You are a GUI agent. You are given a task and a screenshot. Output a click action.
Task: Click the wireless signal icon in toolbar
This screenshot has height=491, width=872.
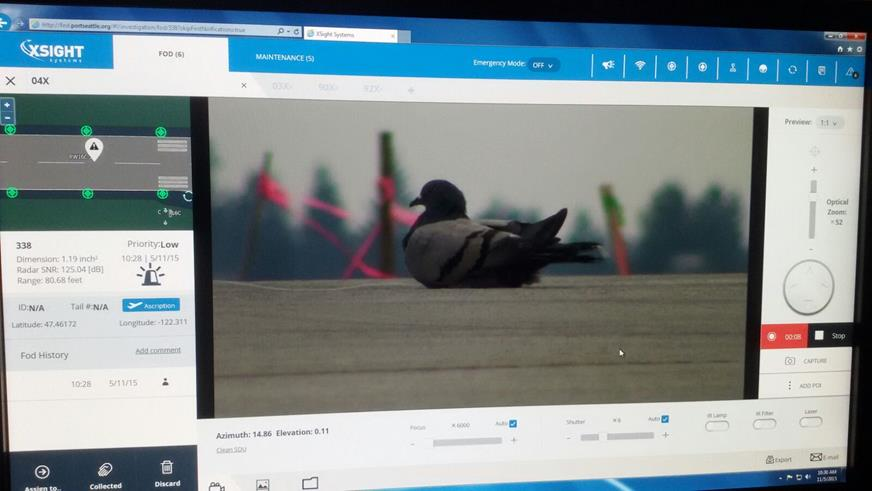point(640,66)
